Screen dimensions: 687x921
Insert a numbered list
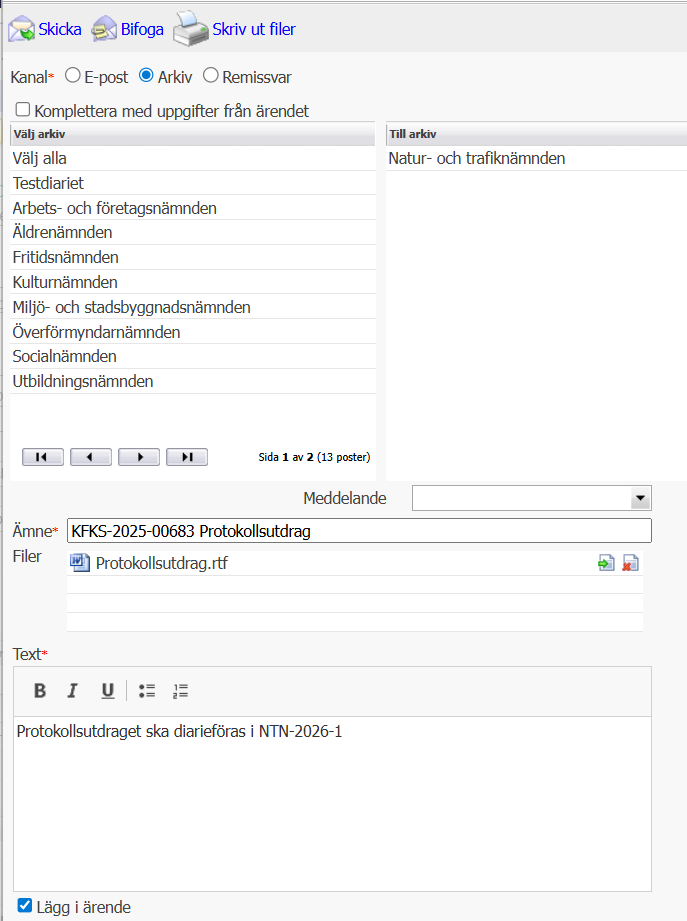coord(180,690)
